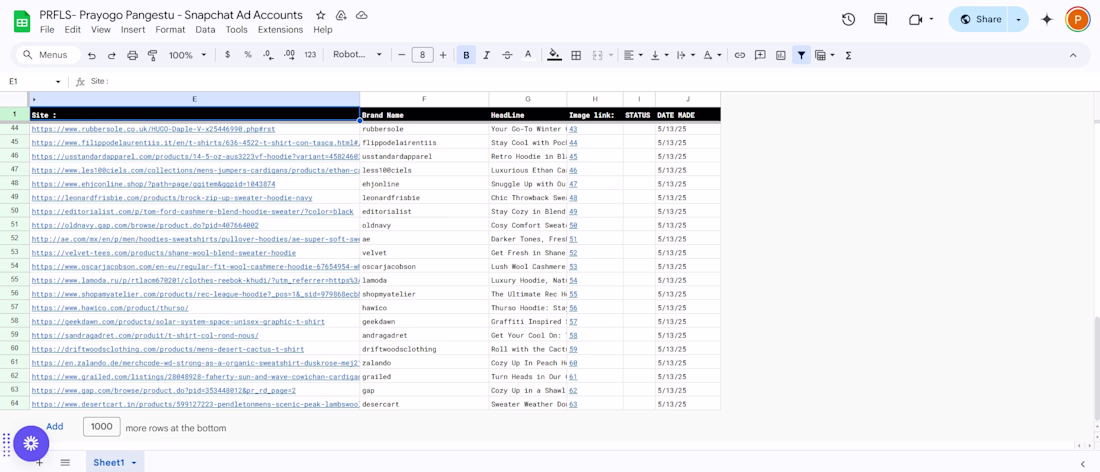Check the cloud document status icon
Image resolution: width=1100 pixels, height=472 pixels.
[361, 15]
